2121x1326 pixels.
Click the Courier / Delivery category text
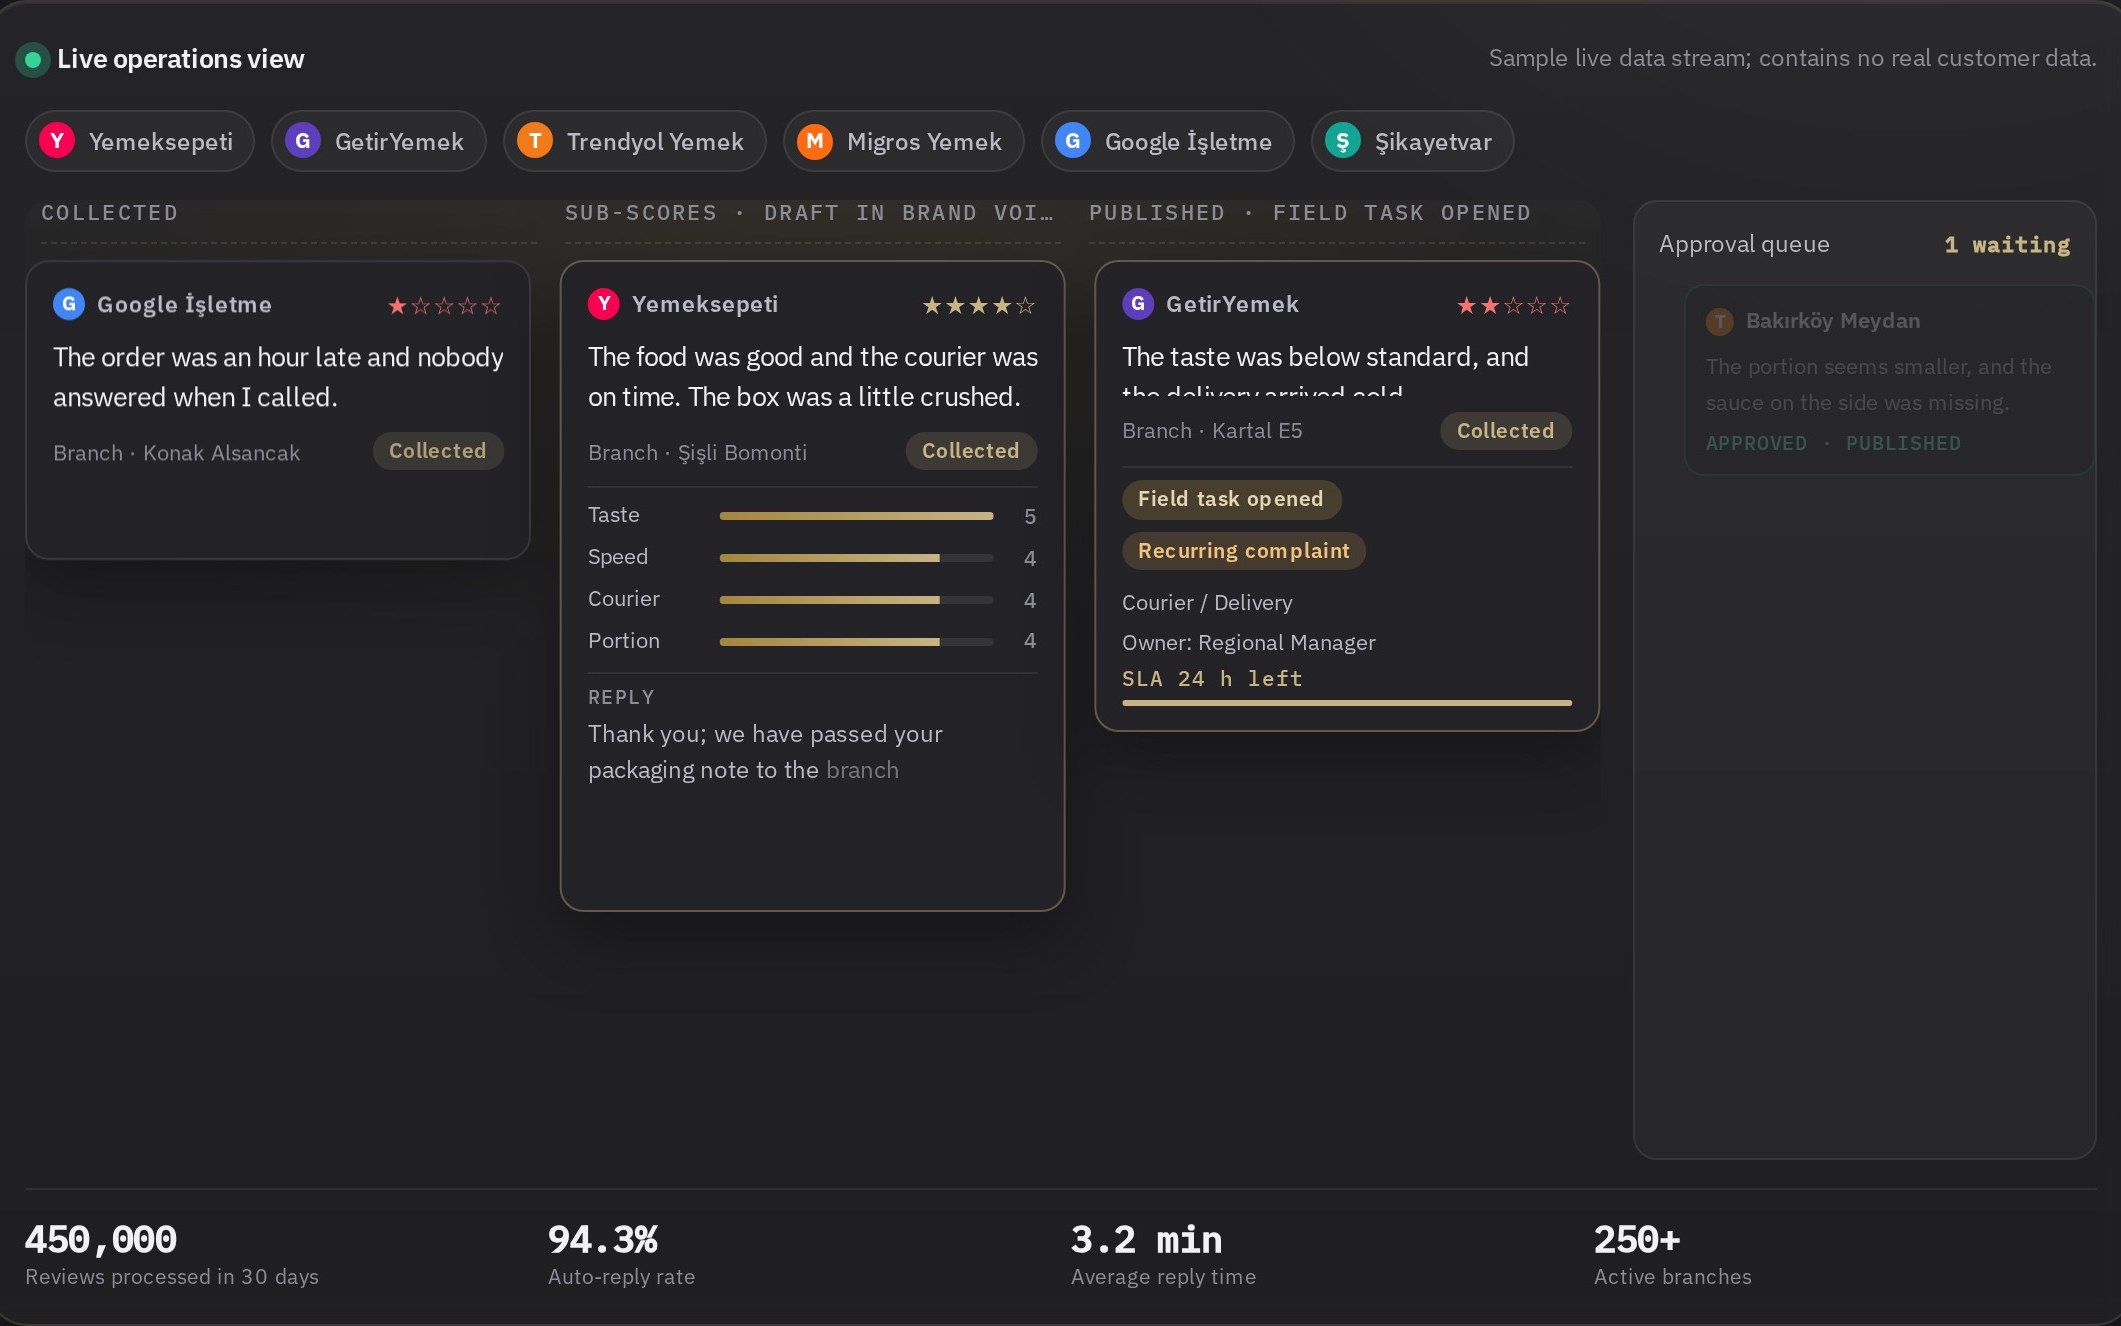(1207, 603)
